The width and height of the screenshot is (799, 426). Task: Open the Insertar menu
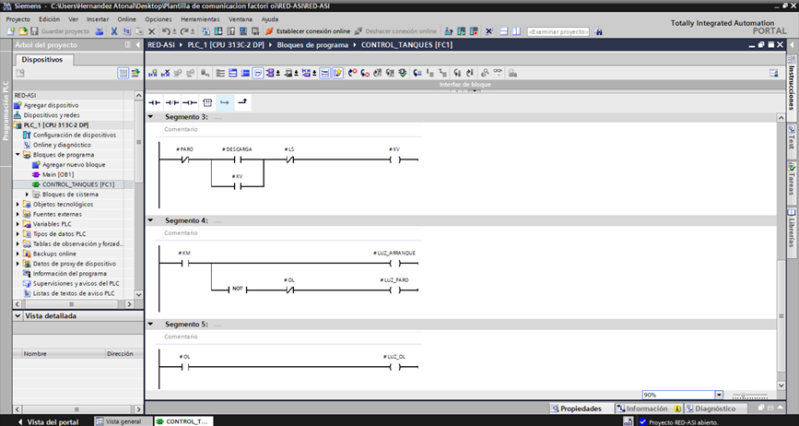[x=98, y=19]
